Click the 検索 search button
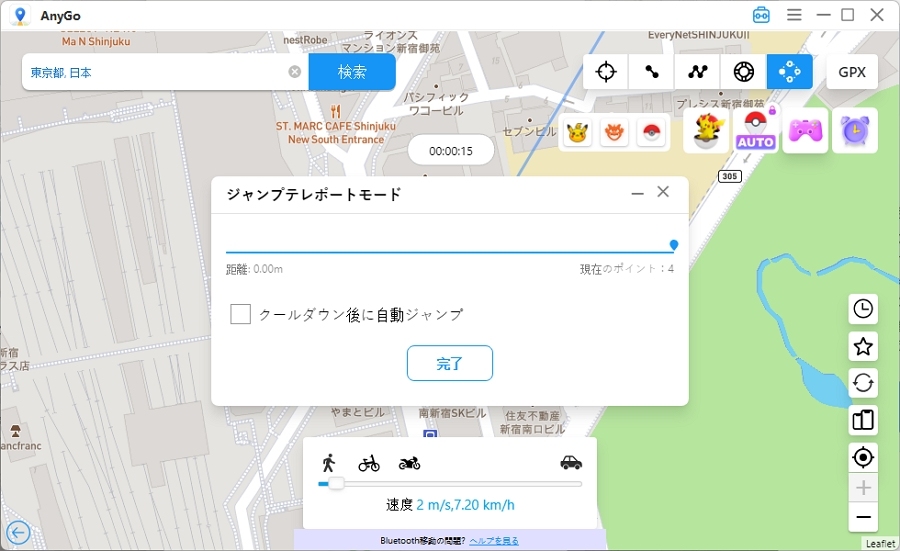This screenshot has width=900, height=551. click(352, 72)
